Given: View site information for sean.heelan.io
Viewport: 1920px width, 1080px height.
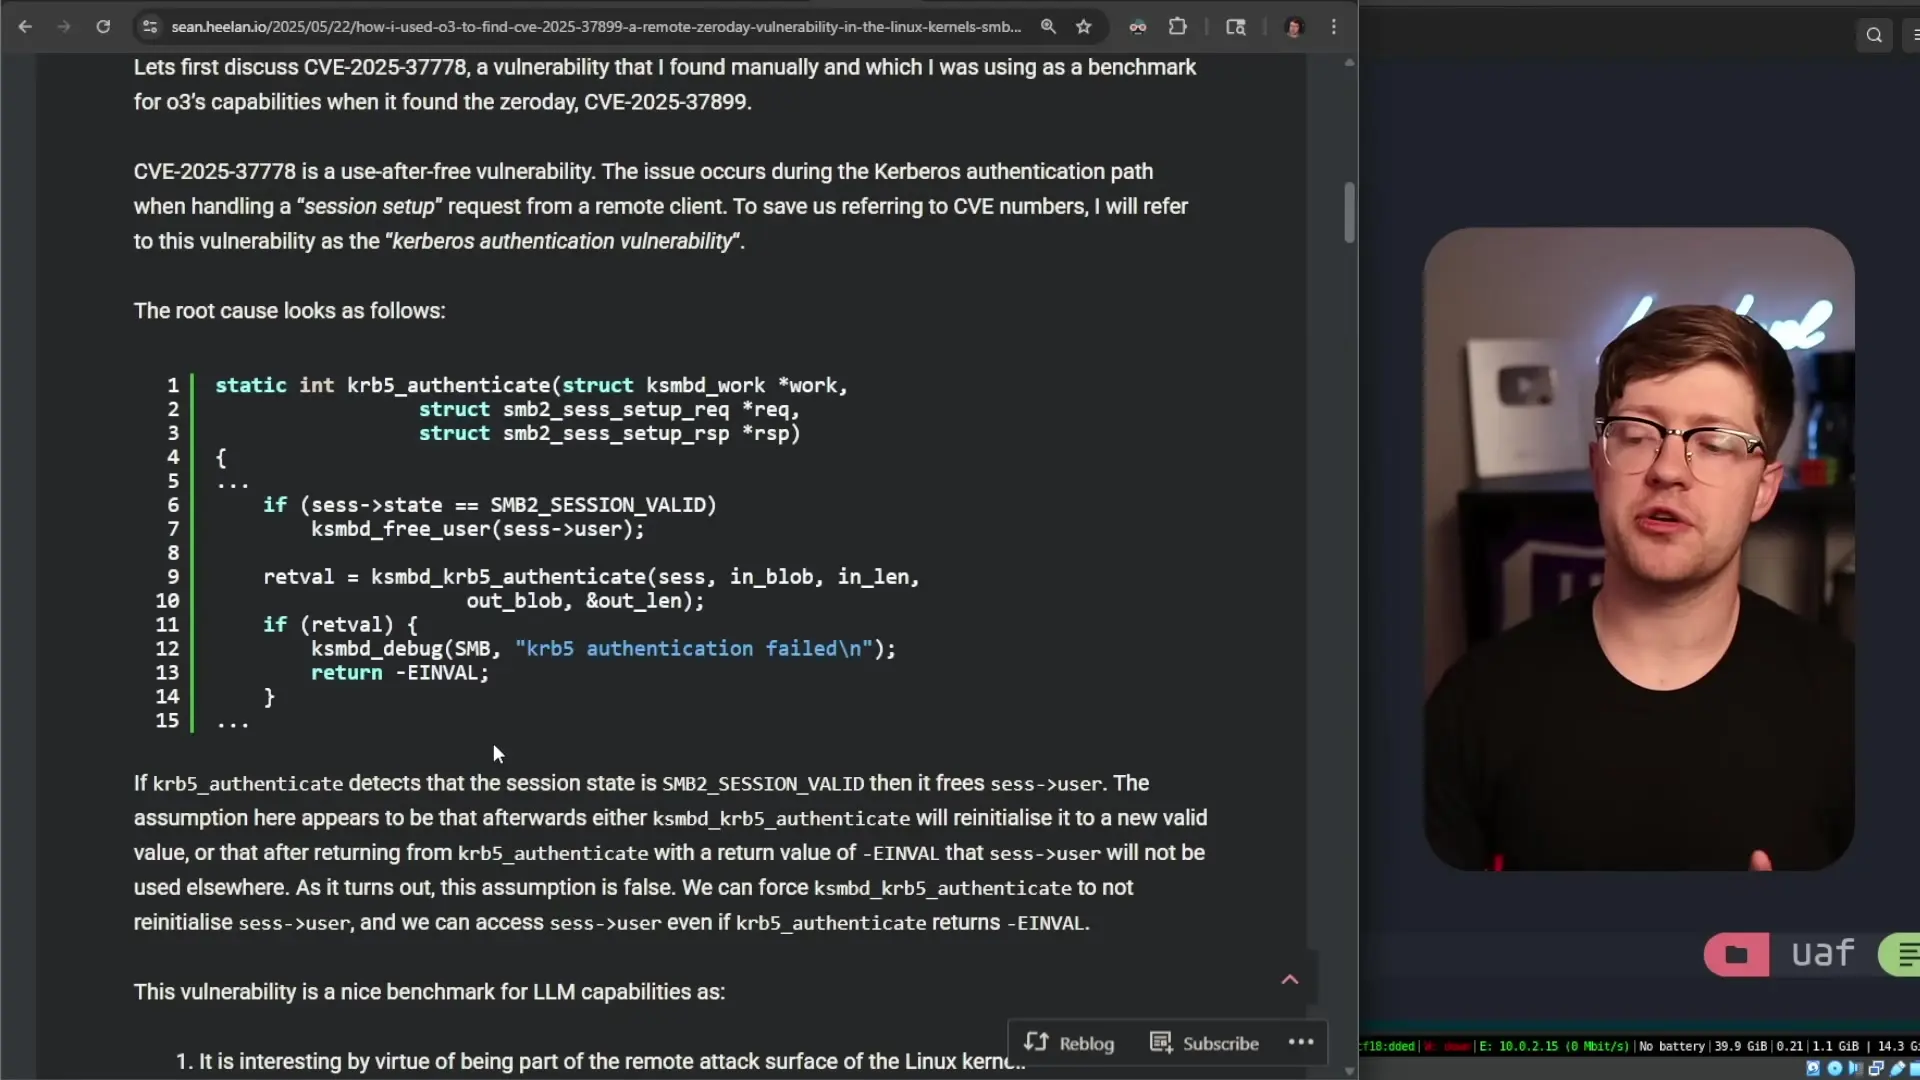Looking at the screenshot, I should coord(150,27).
